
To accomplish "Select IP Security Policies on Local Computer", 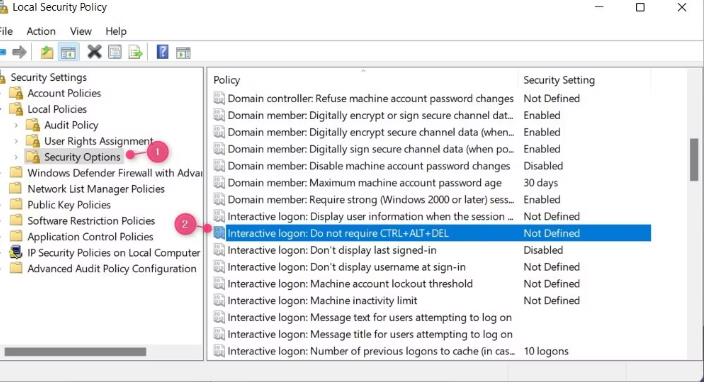I will pyautogui.click(x=113, y=253).
